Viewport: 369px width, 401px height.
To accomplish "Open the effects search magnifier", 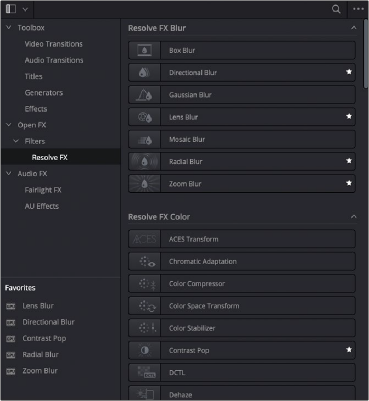I will (x=336, y=9).
